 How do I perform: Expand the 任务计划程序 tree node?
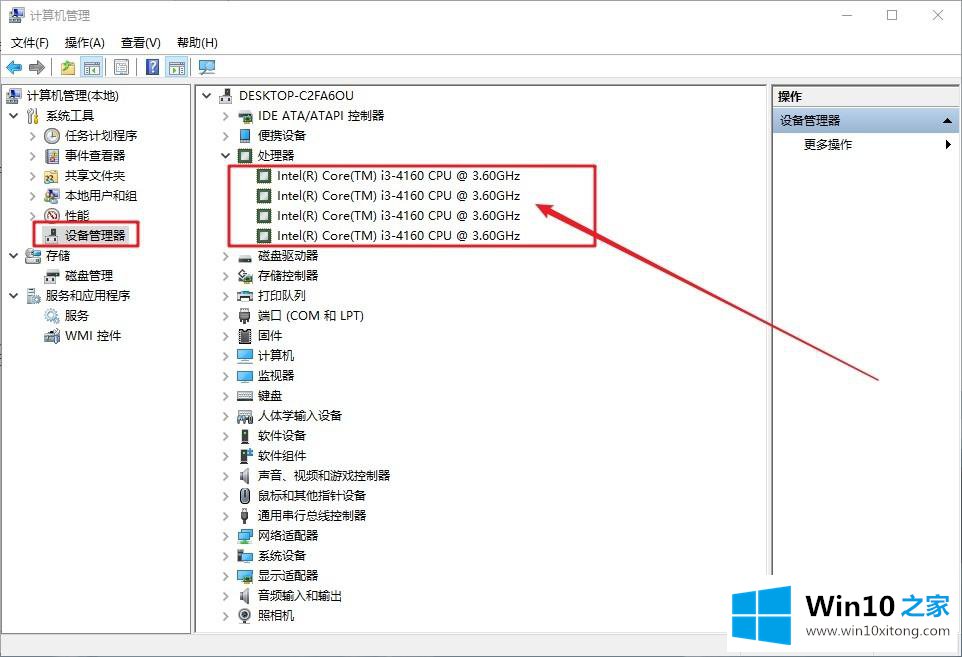pyautogui.click(x=33, y=136)
